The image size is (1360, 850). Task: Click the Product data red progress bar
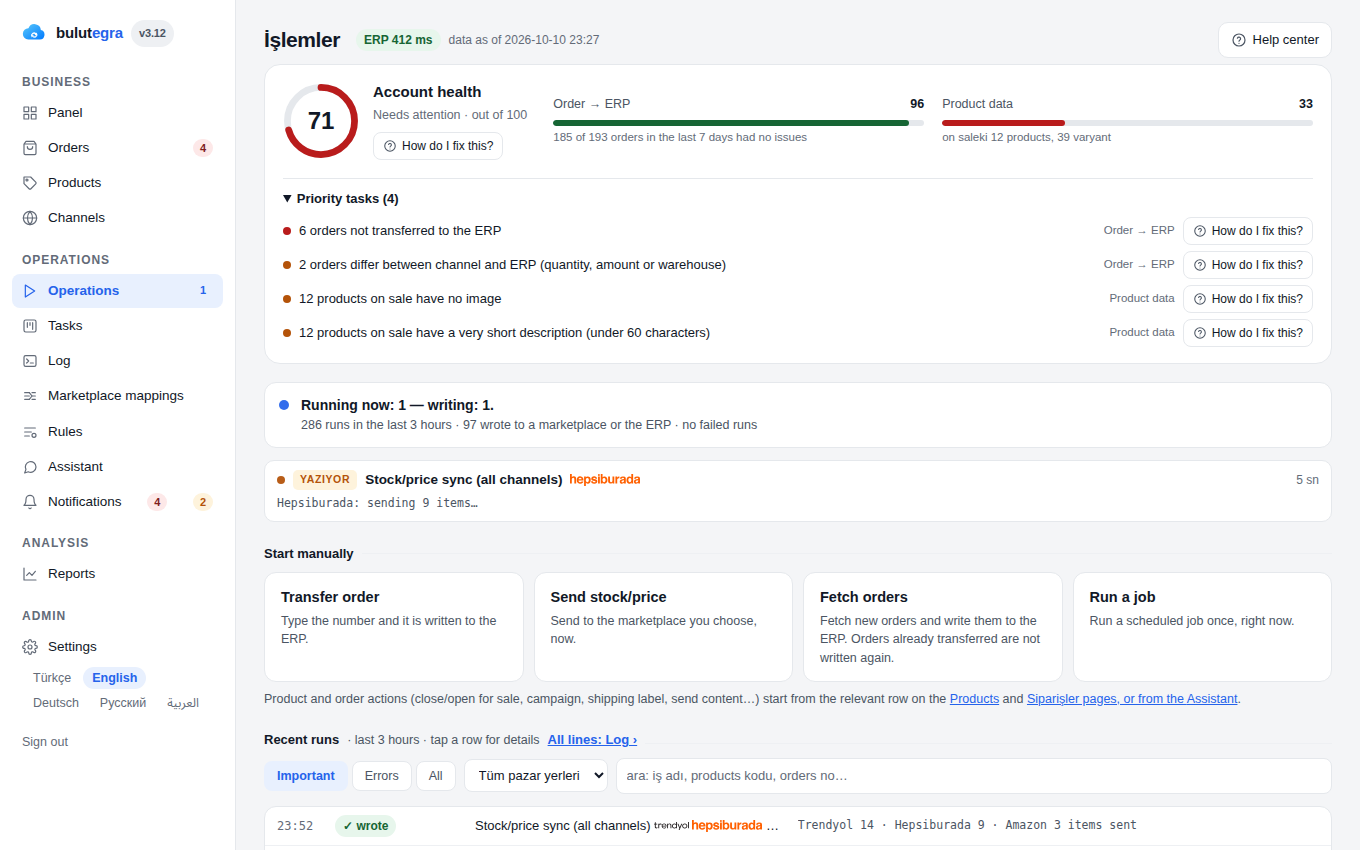pyautogui.click(x=1127, y=123)
